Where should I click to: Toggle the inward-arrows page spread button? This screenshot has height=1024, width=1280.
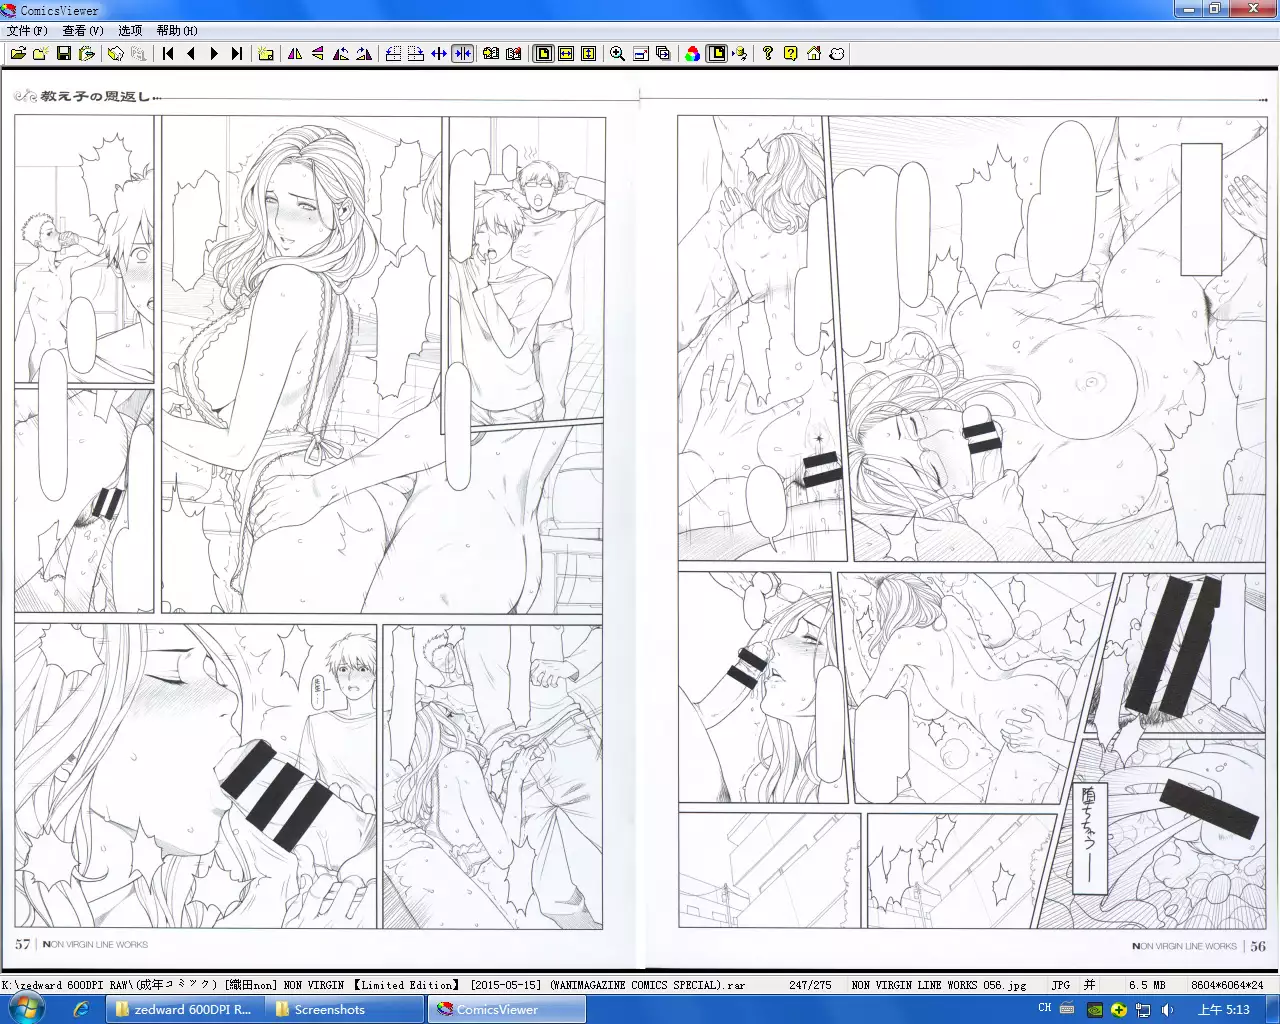[462, 54]
